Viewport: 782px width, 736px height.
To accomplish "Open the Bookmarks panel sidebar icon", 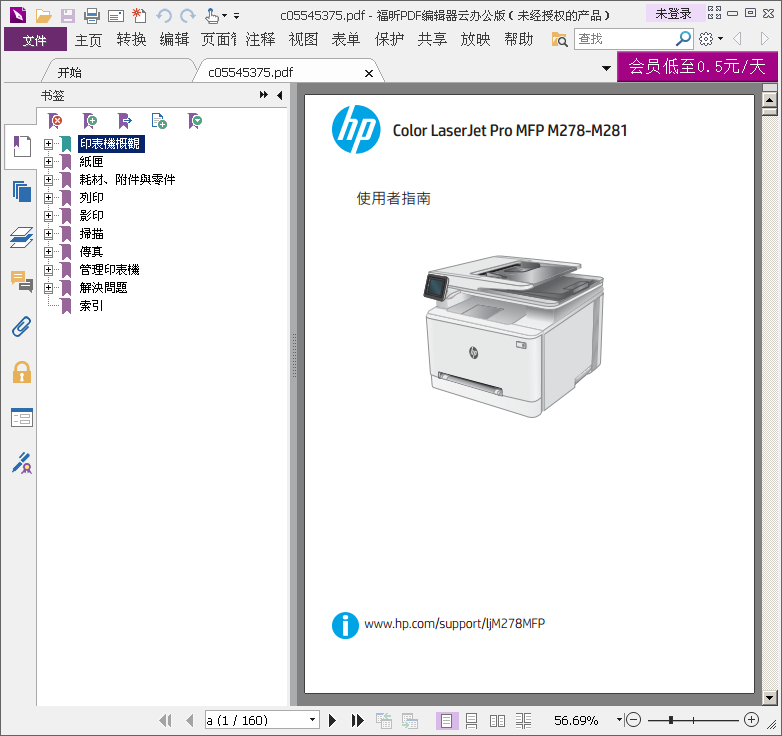I will [21, 146].
